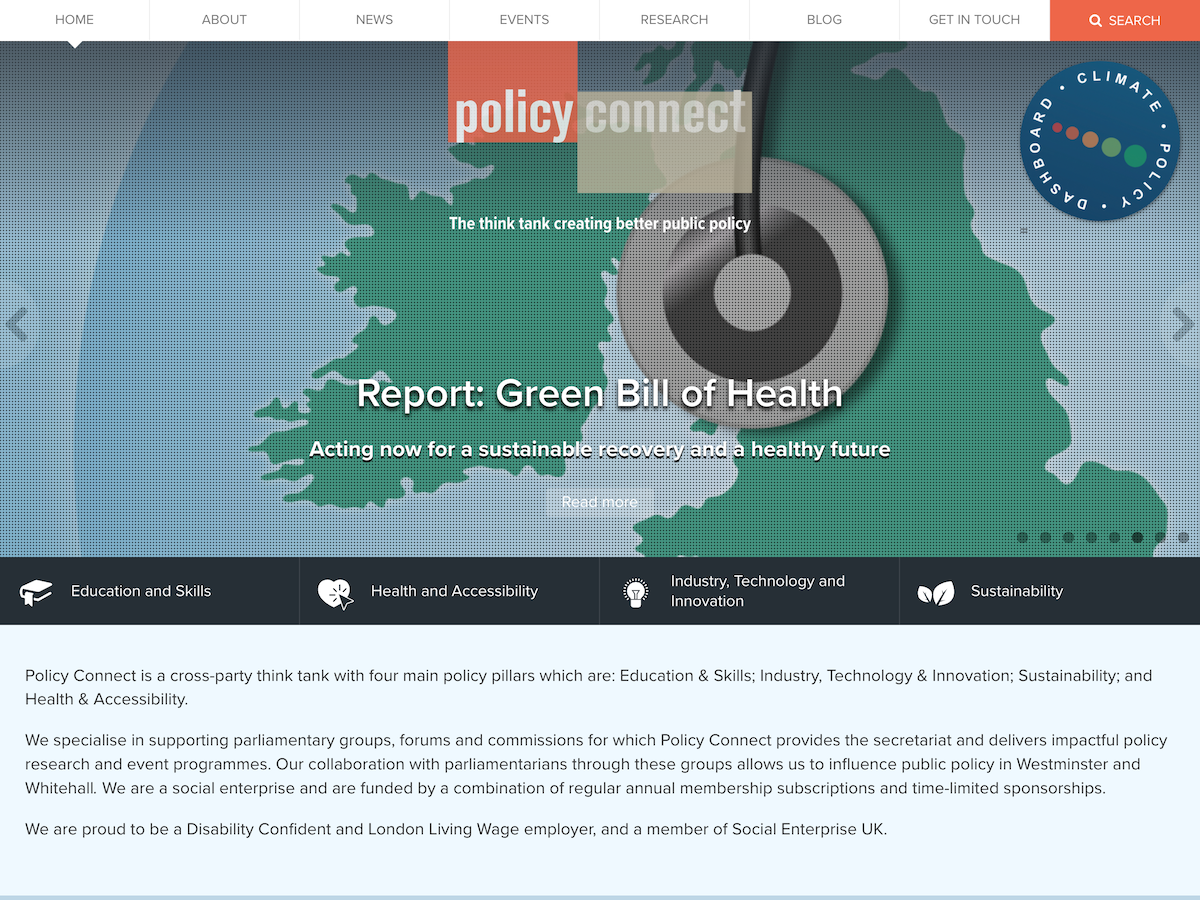Advance to the next slide with the right arrow
This screenshot has width=1200, height=900.
pyautogui.click(x=1183, y=324)
